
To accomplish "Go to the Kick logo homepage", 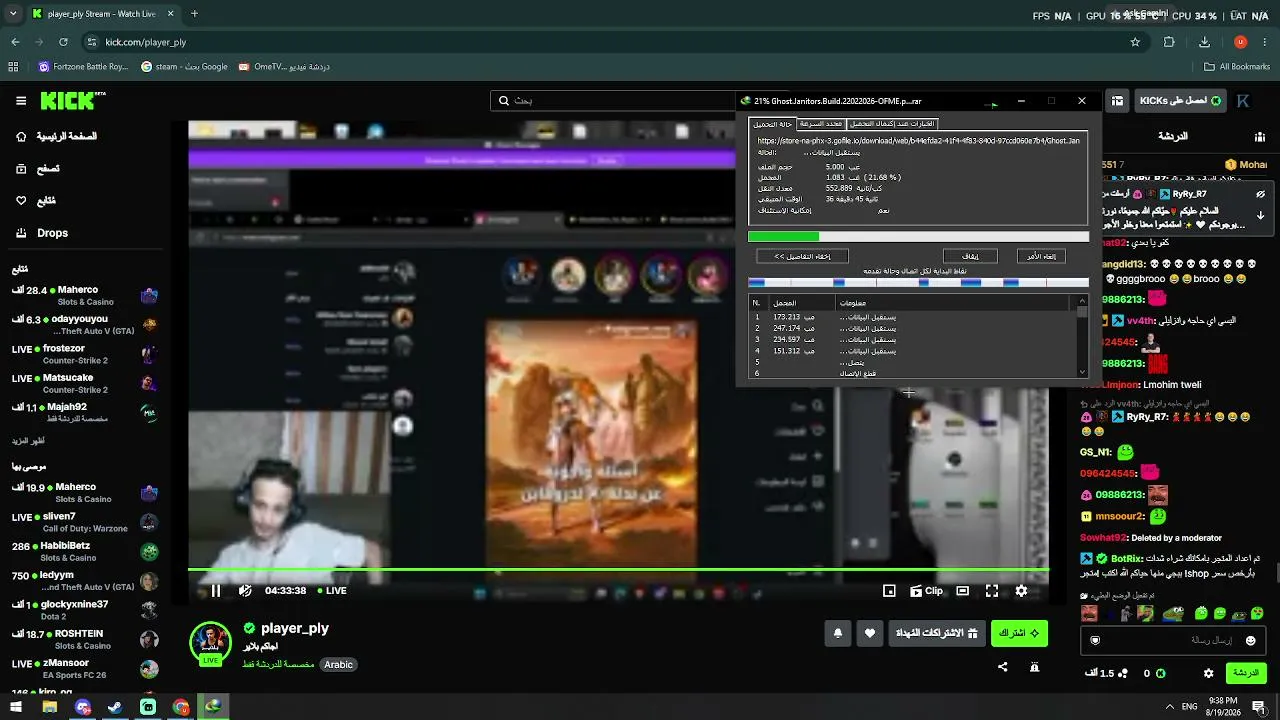I will click(x=72, y=100).
